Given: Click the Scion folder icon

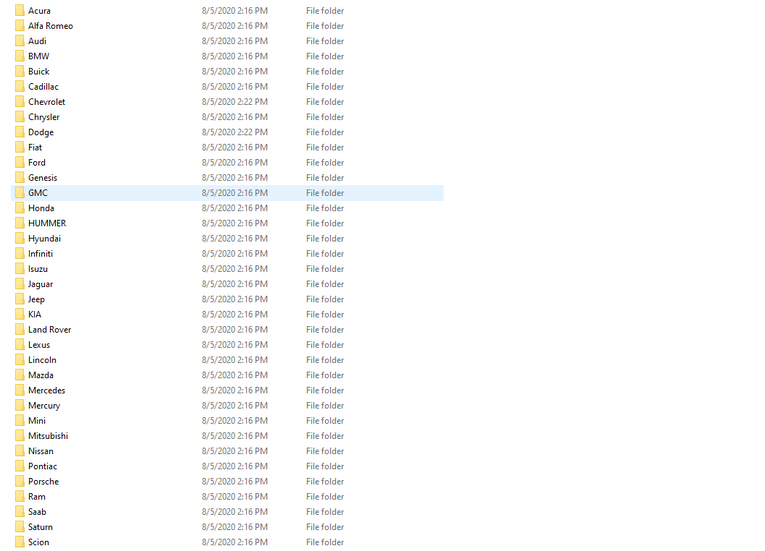Looking at the screenshot, I should tap(20, 542).
